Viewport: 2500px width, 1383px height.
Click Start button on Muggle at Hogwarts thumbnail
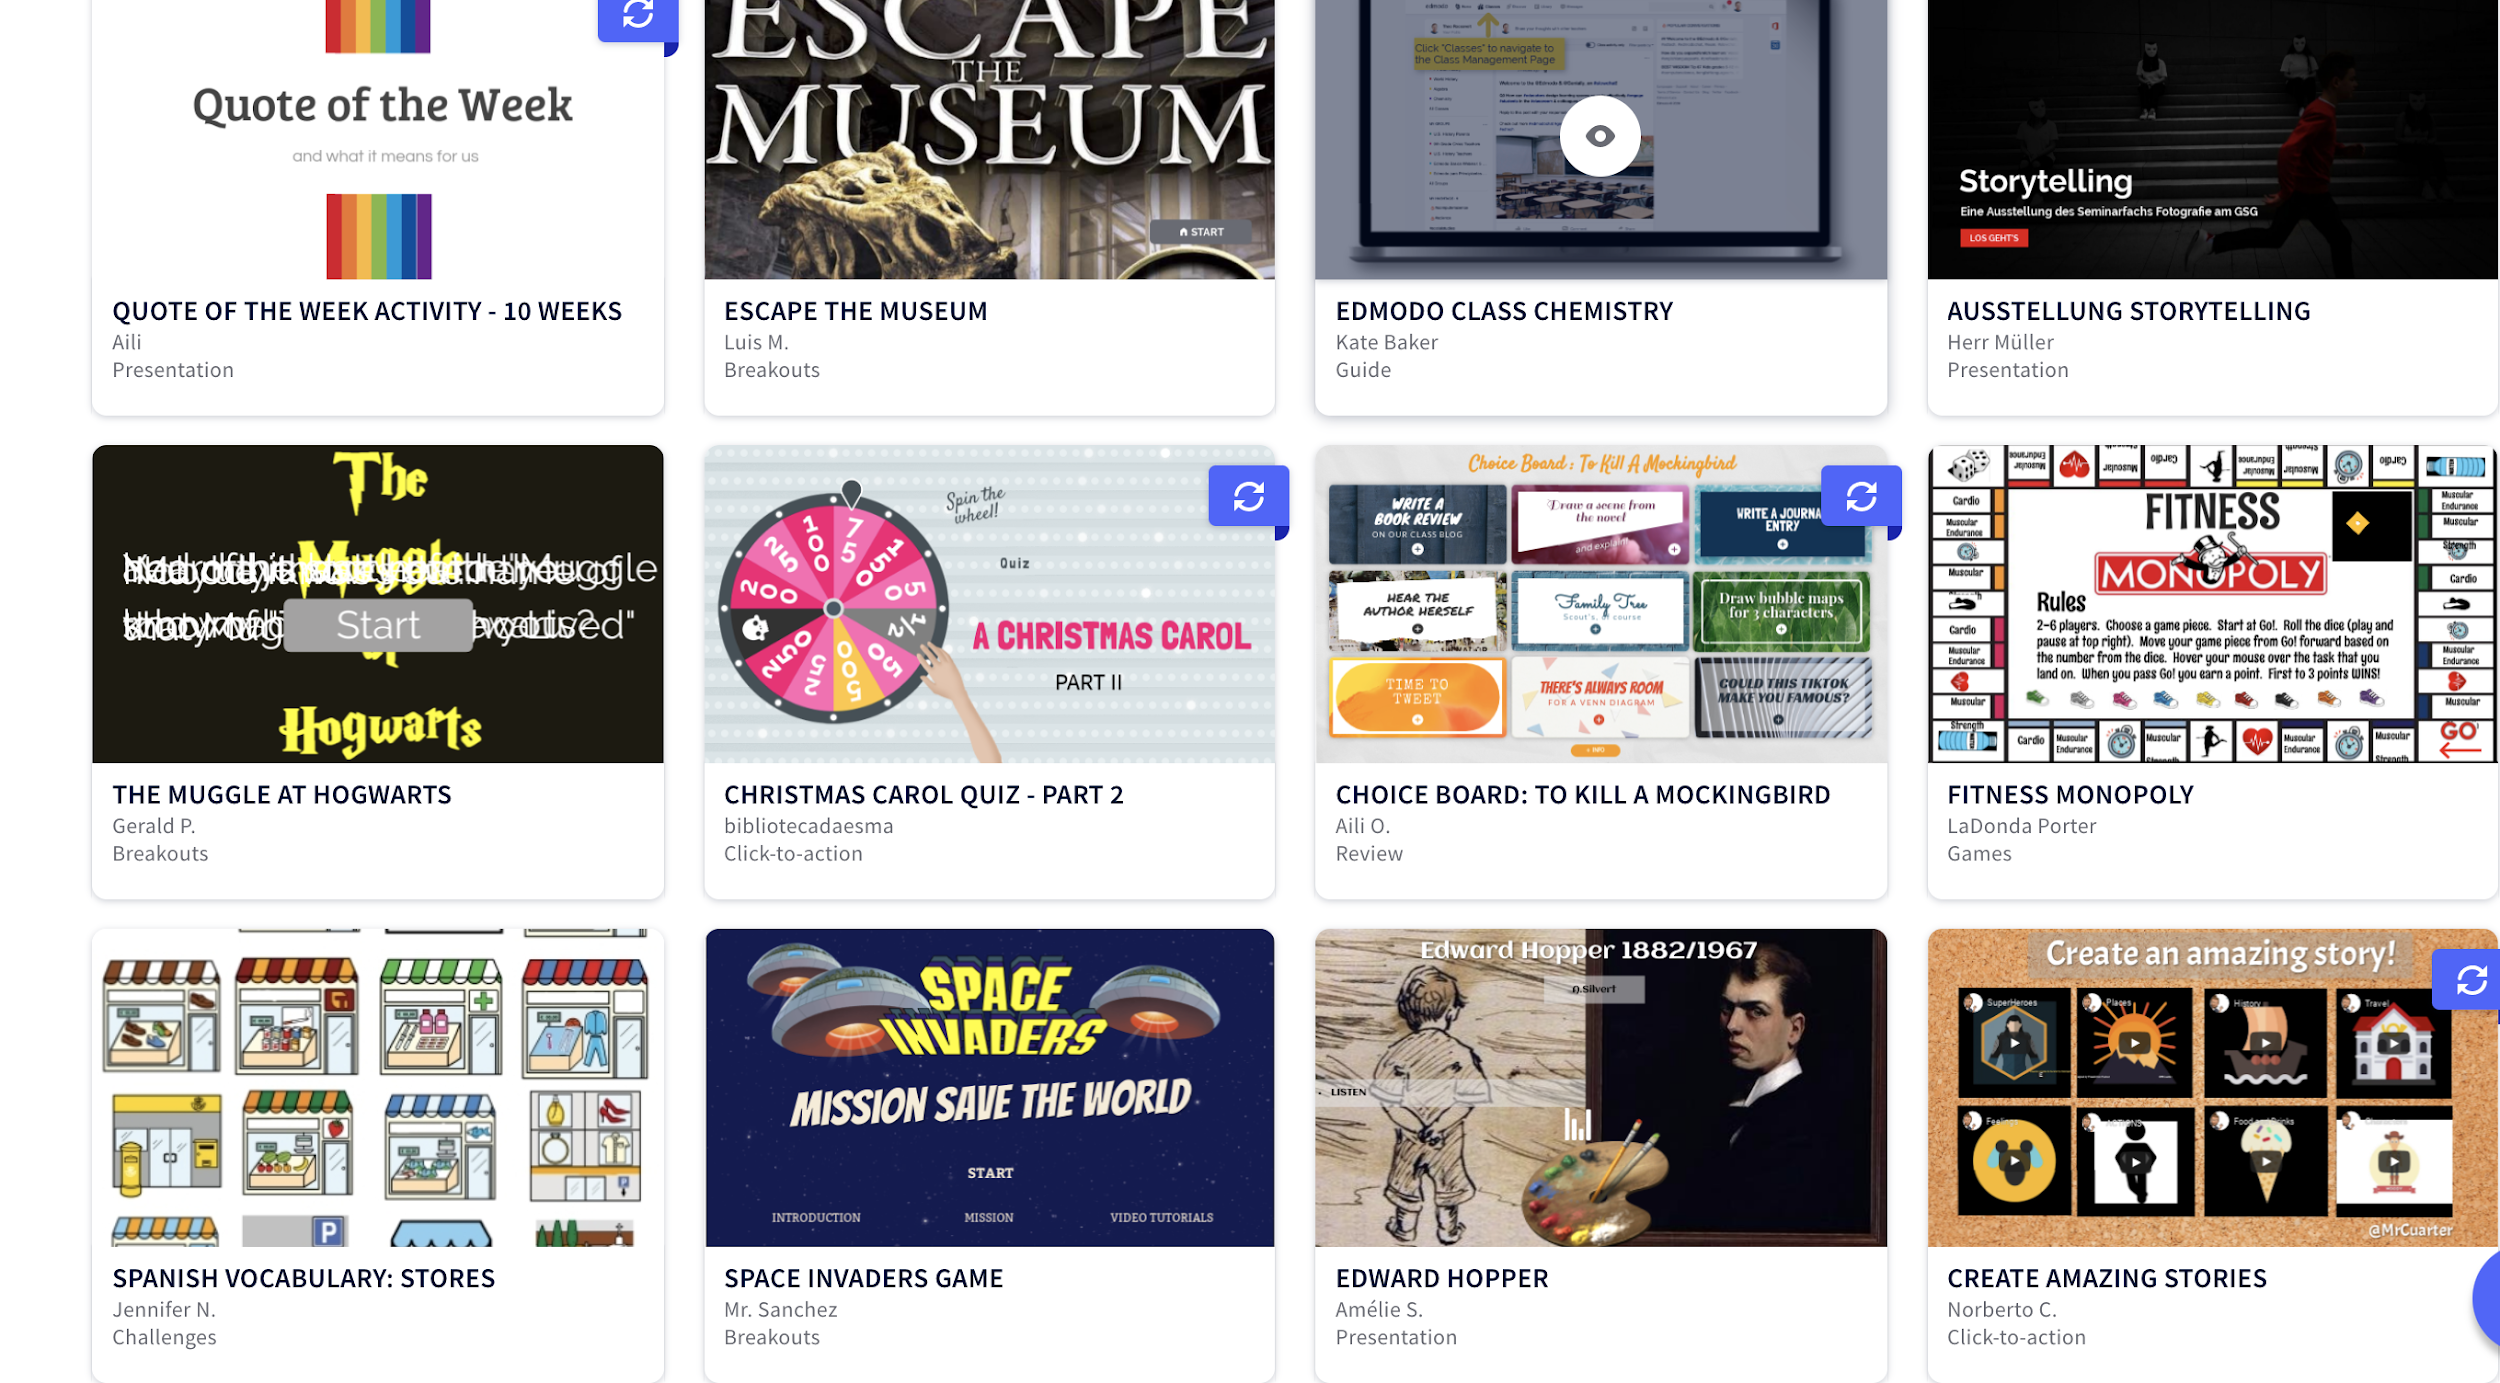[x=378, y=625]
